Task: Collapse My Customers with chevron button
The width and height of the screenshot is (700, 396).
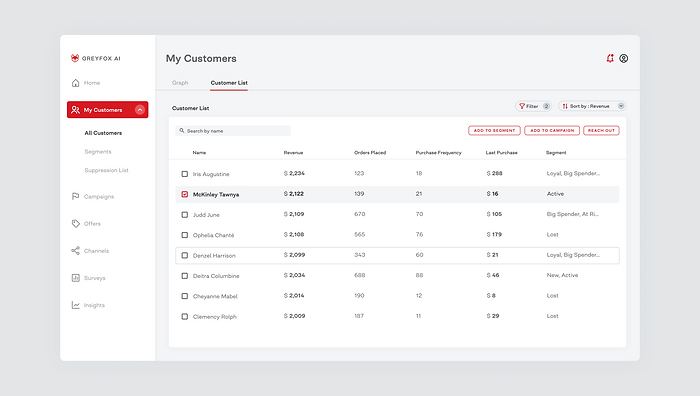Action: click(140, 110)
